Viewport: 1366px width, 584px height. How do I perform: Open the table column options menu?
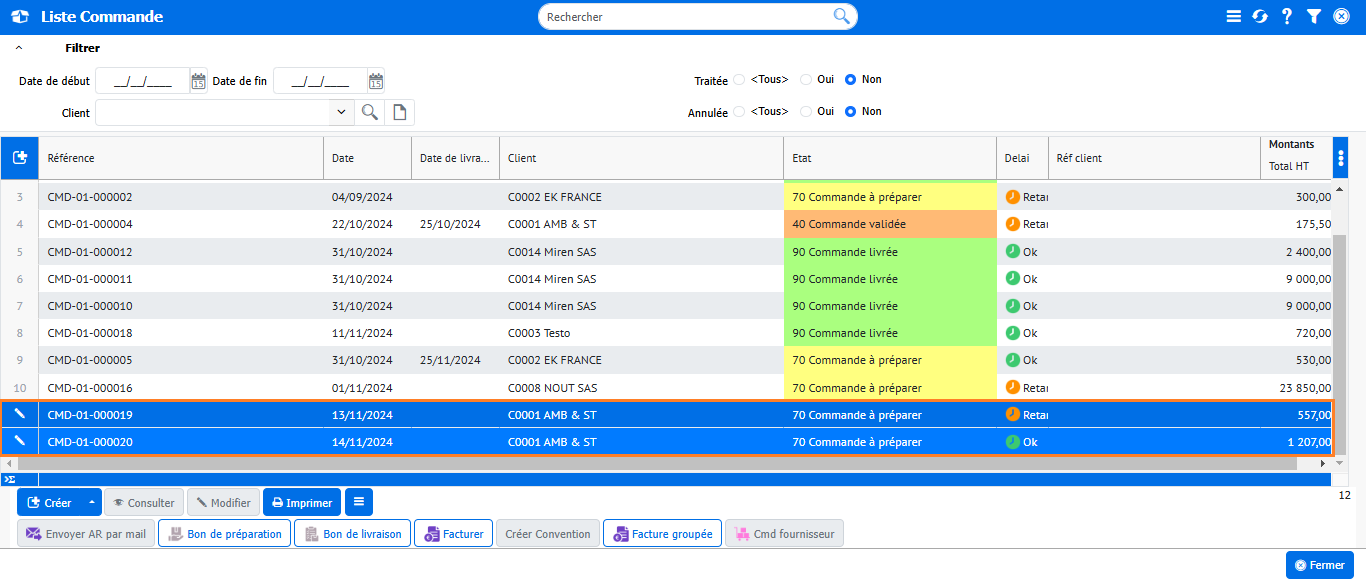(x=1340, y=158)
